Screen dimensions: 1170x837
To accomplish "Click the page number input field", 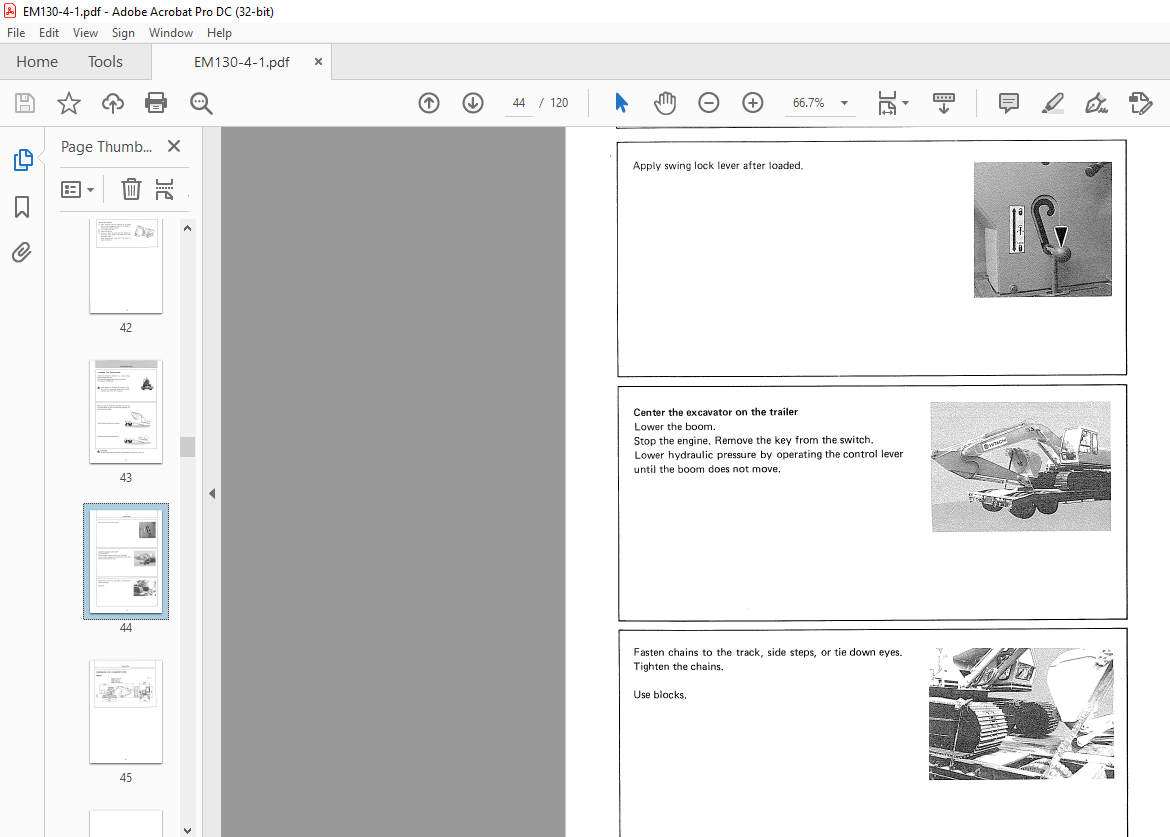I will pos(519,103).
